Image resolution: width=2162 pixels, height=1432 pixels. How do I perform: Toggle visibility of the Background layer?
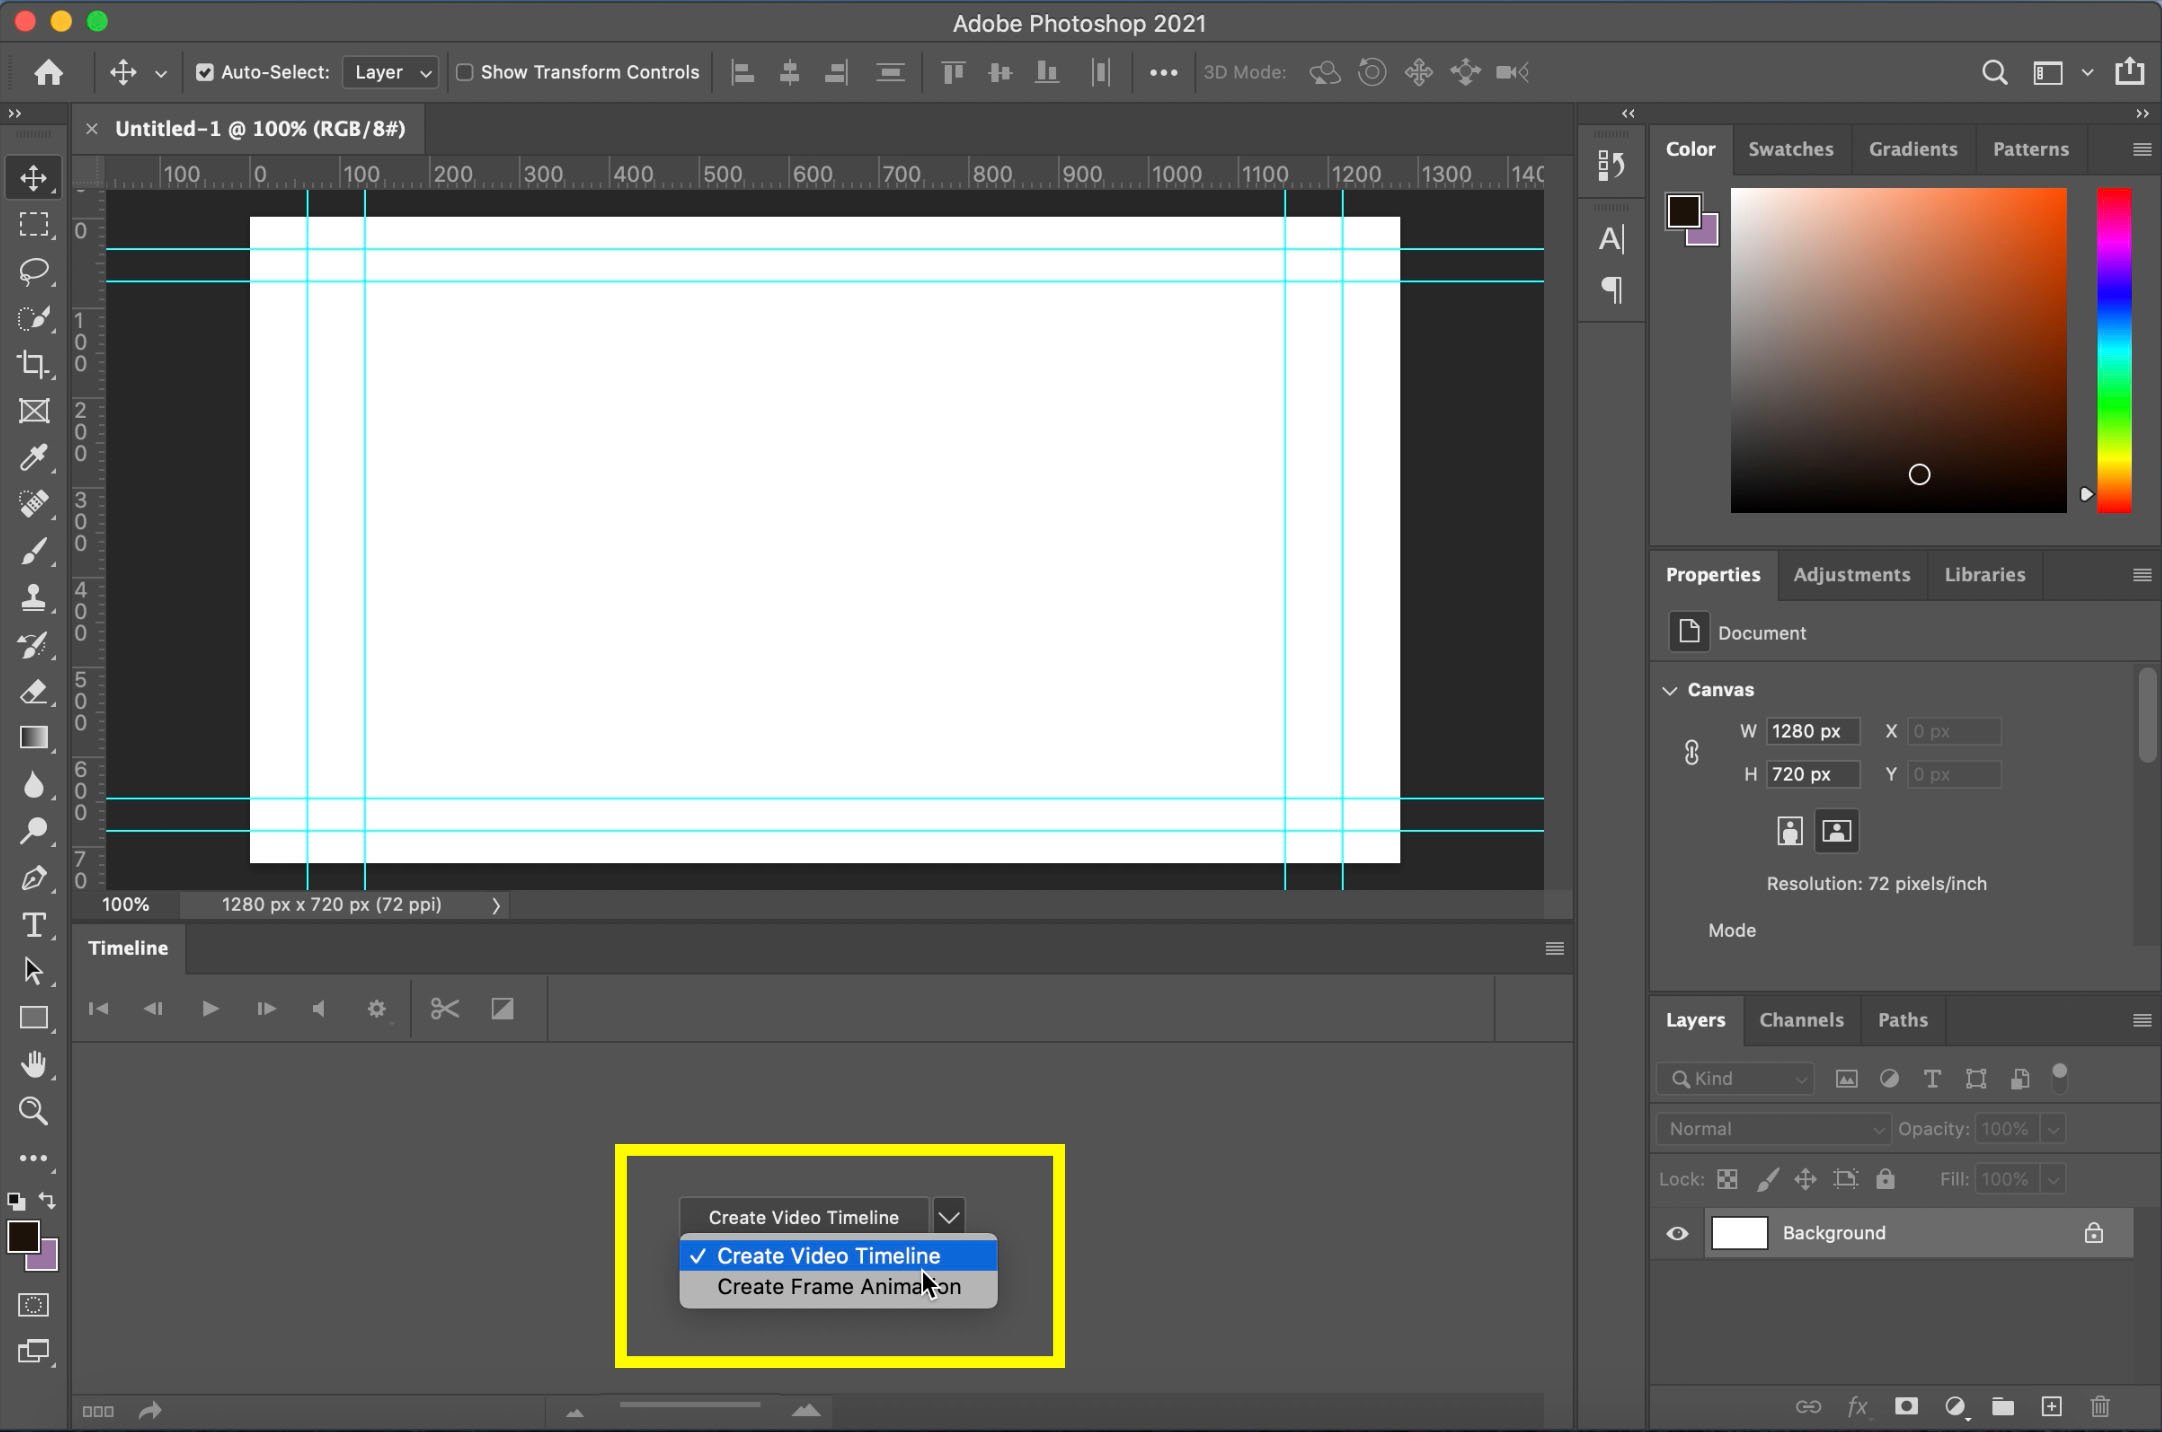coord(1677,1233)
